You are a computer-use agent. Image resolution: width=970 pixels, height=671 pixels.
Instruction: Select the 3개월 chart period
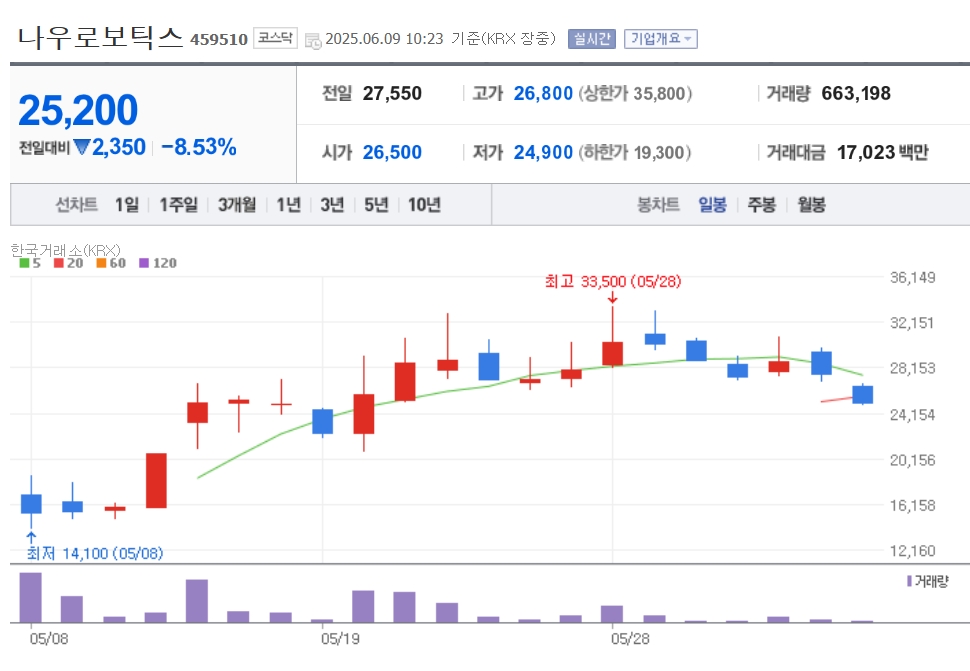tap(237, 205)
